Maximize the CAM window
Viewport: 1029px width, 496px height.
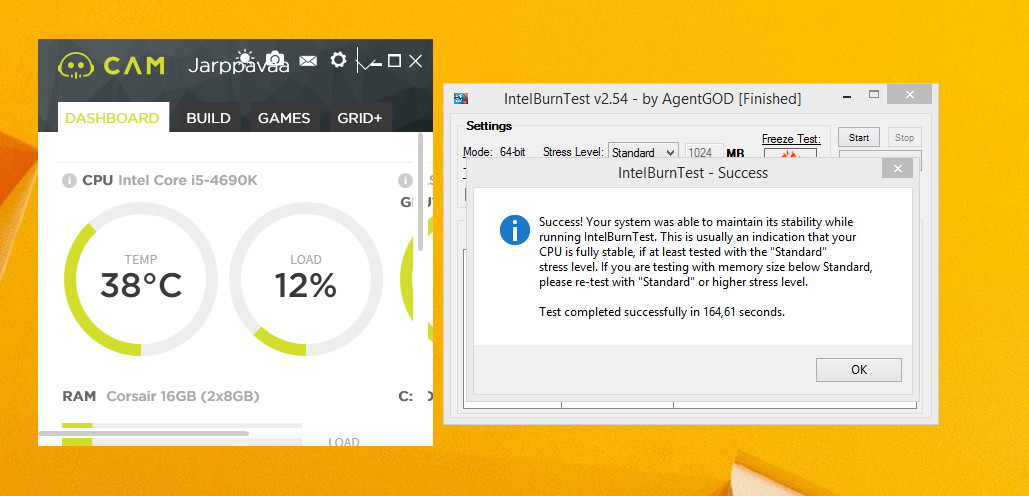(394, 61)
